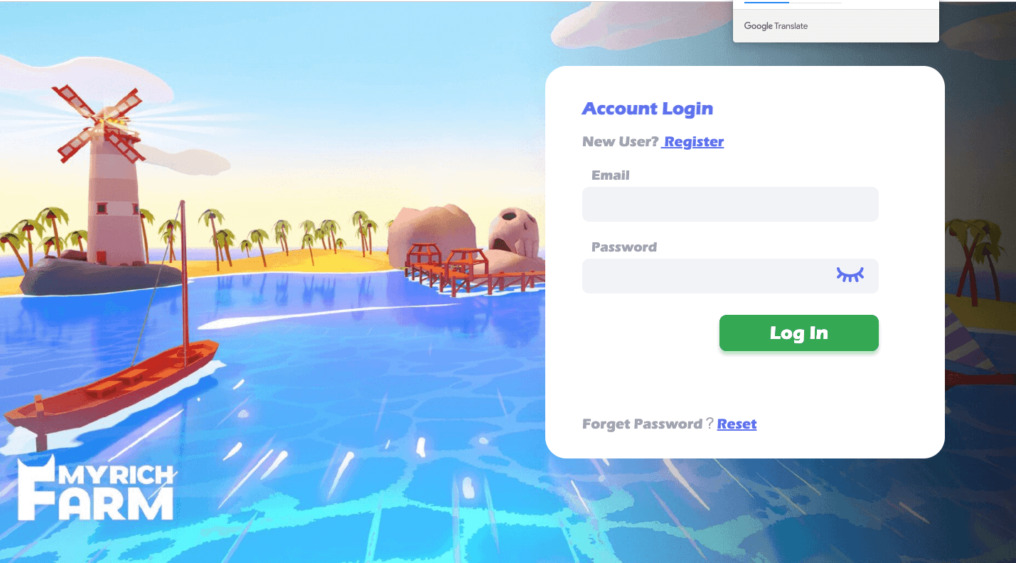Open the Register link
The width and height of the screenshot is (1016, 563).
point(693,141)
